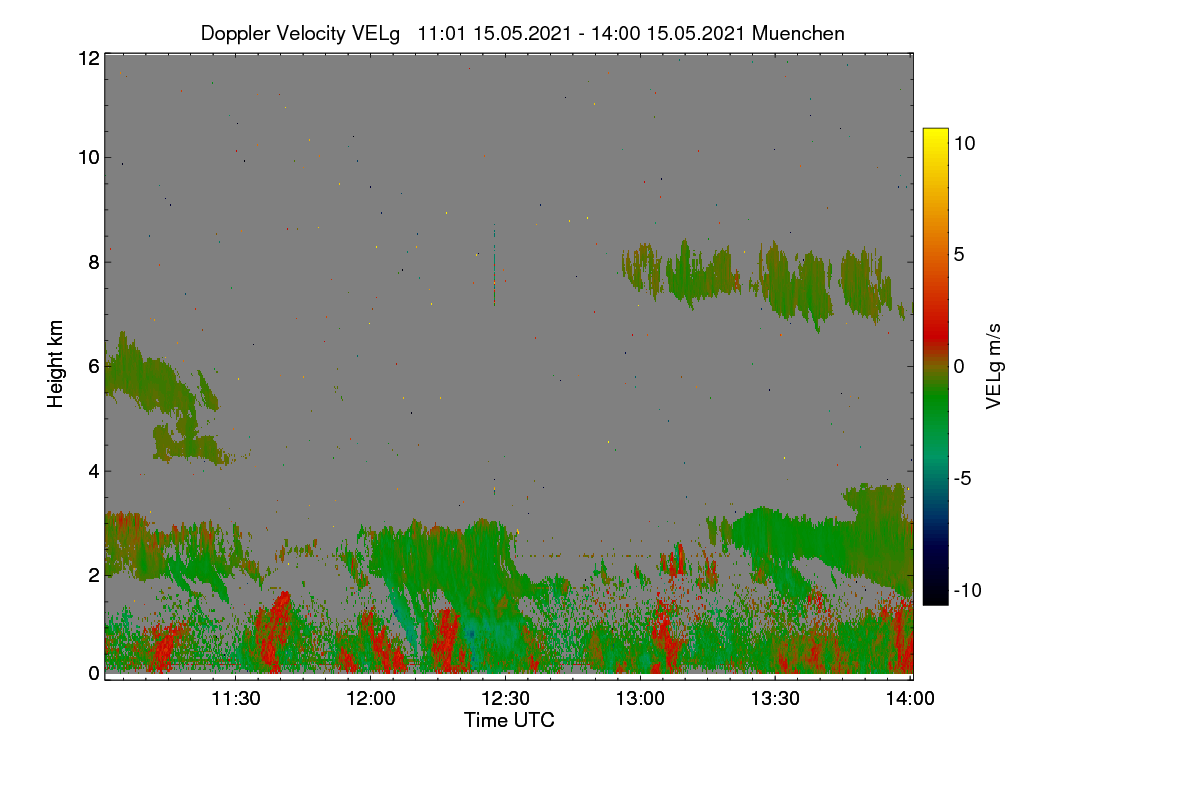
Task: Click the 'Time UTC' axis label
Action: click(x=509, y=720)
